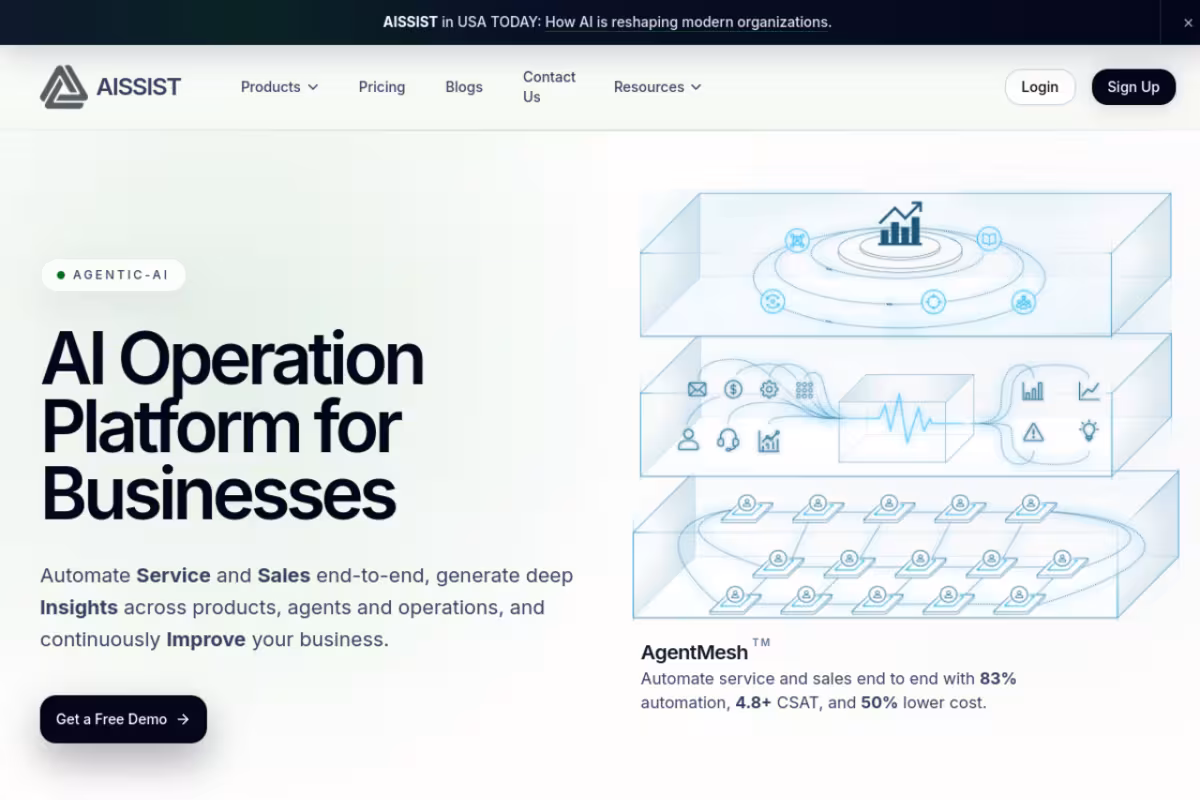This screenshot has height=800, width=1200.
Task: Expand the Products dropdown menu
Action: [279, 87]
